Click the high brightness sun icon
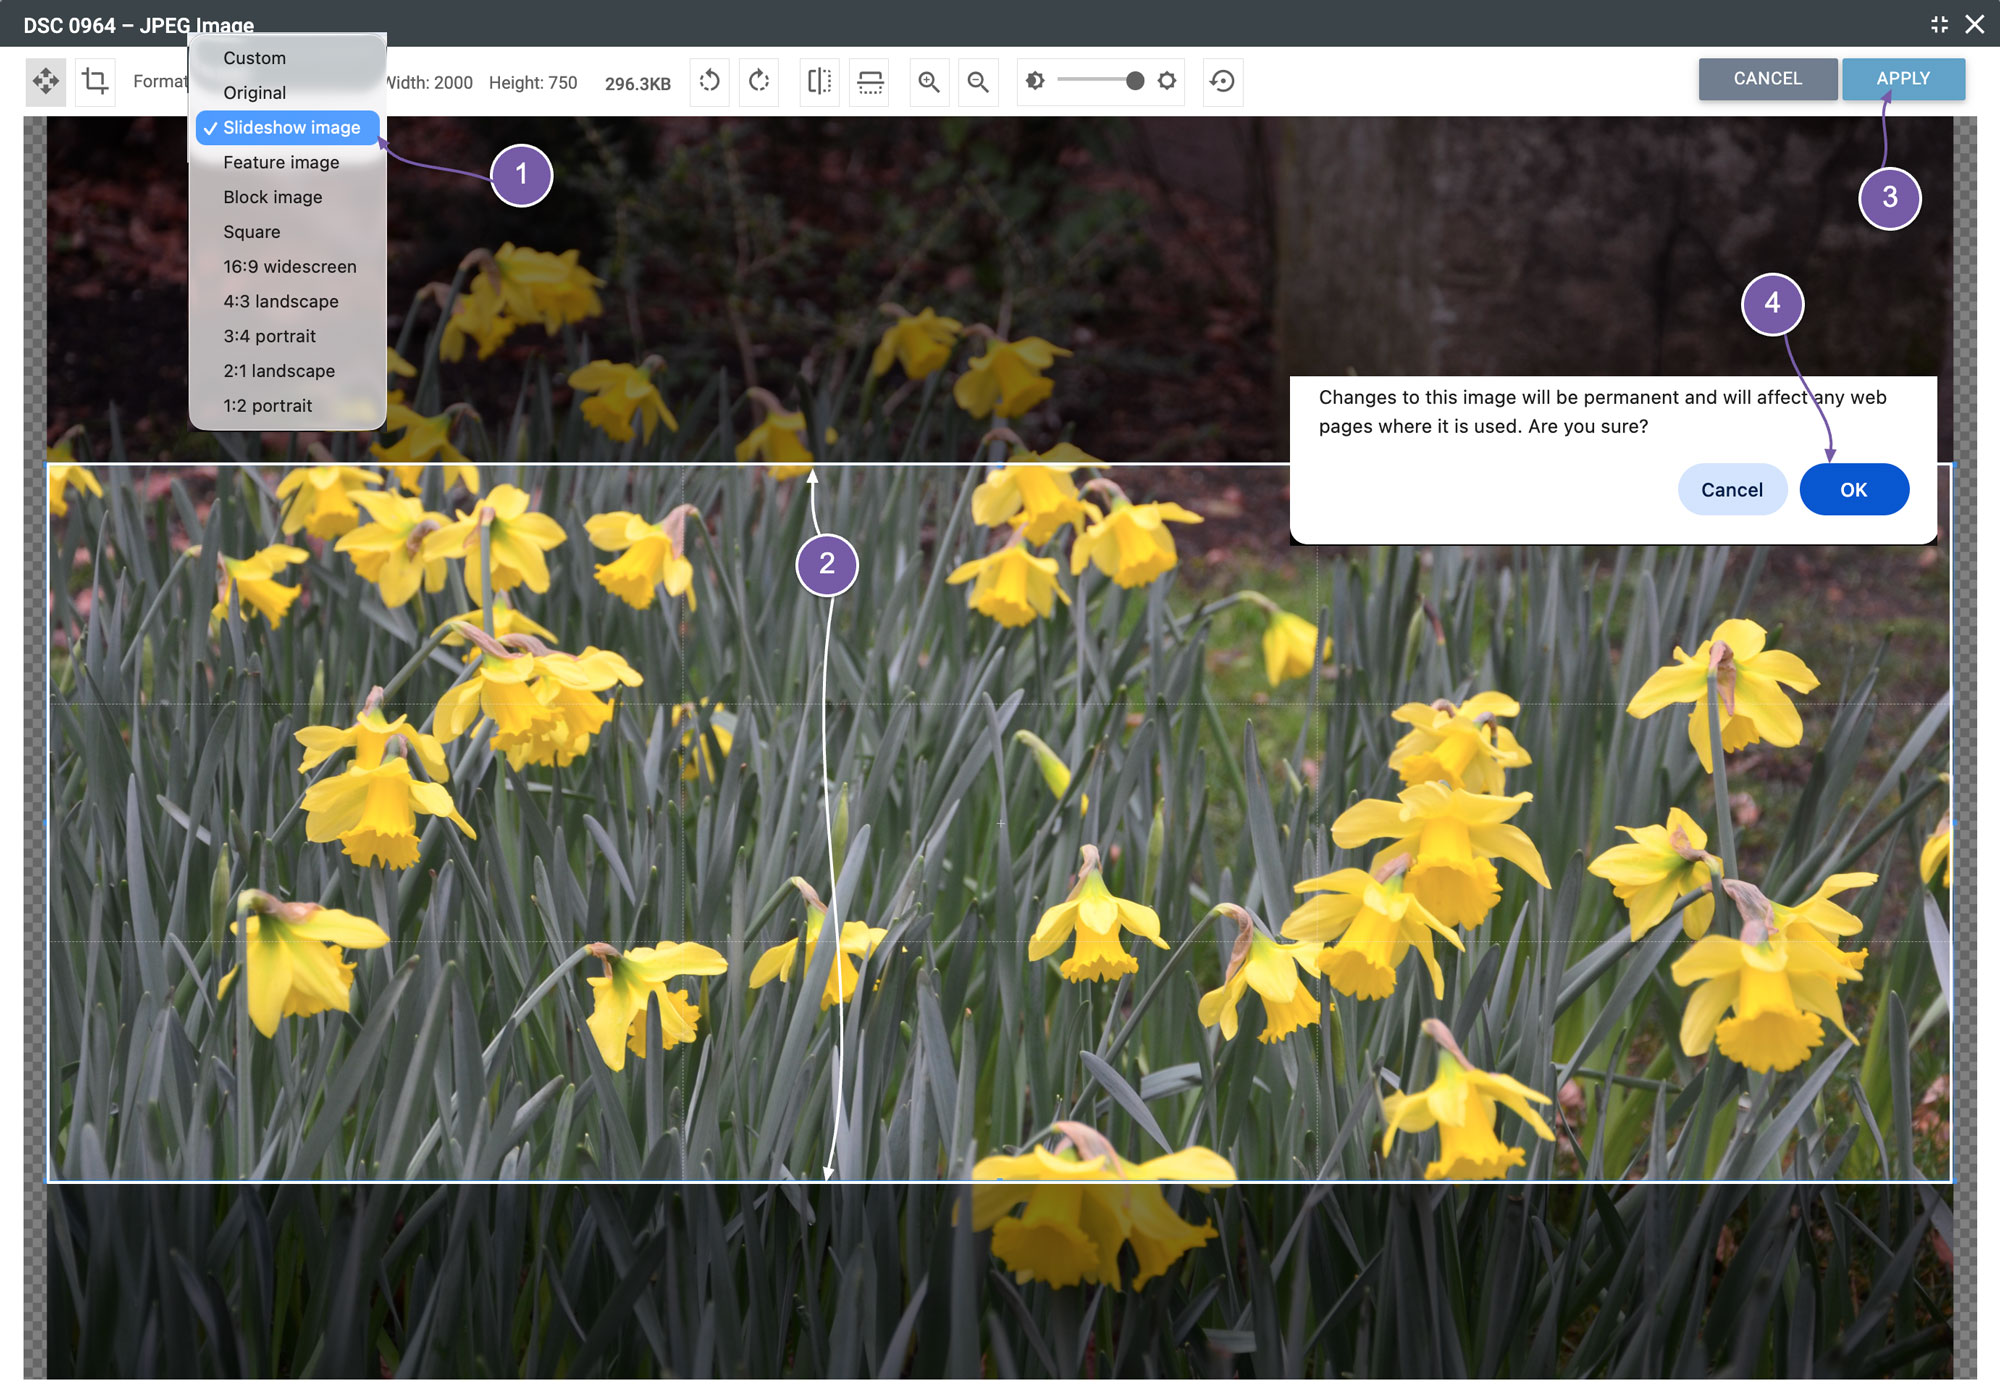This screenshot has height=1398, width=2000. click(x=1167, y=81)
